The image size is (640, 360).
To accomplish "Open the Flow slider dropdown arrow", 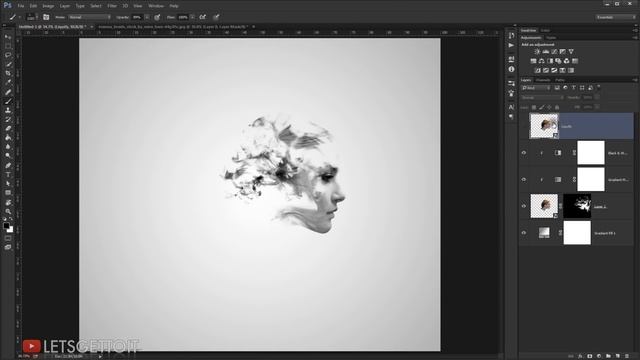I will pos(193,17).
